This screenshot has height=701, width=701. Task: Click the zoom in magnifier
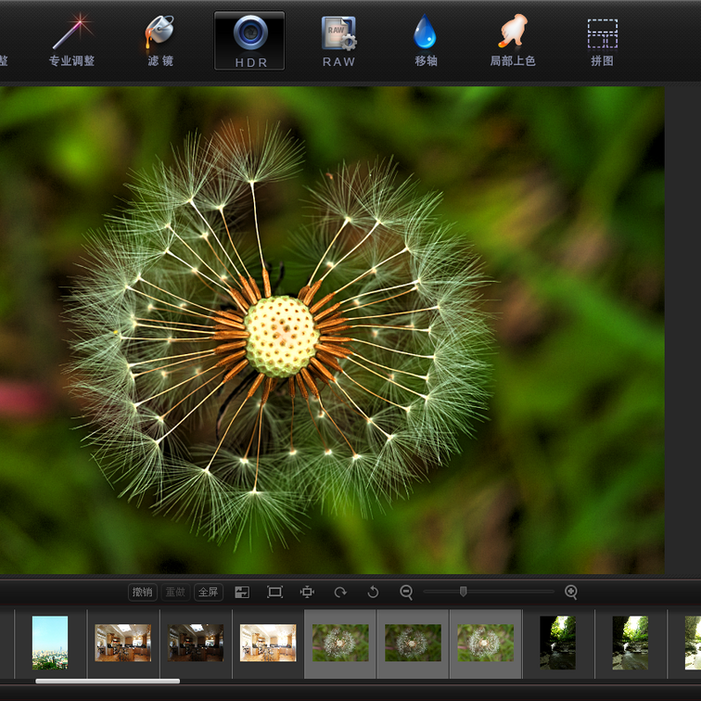571,592
